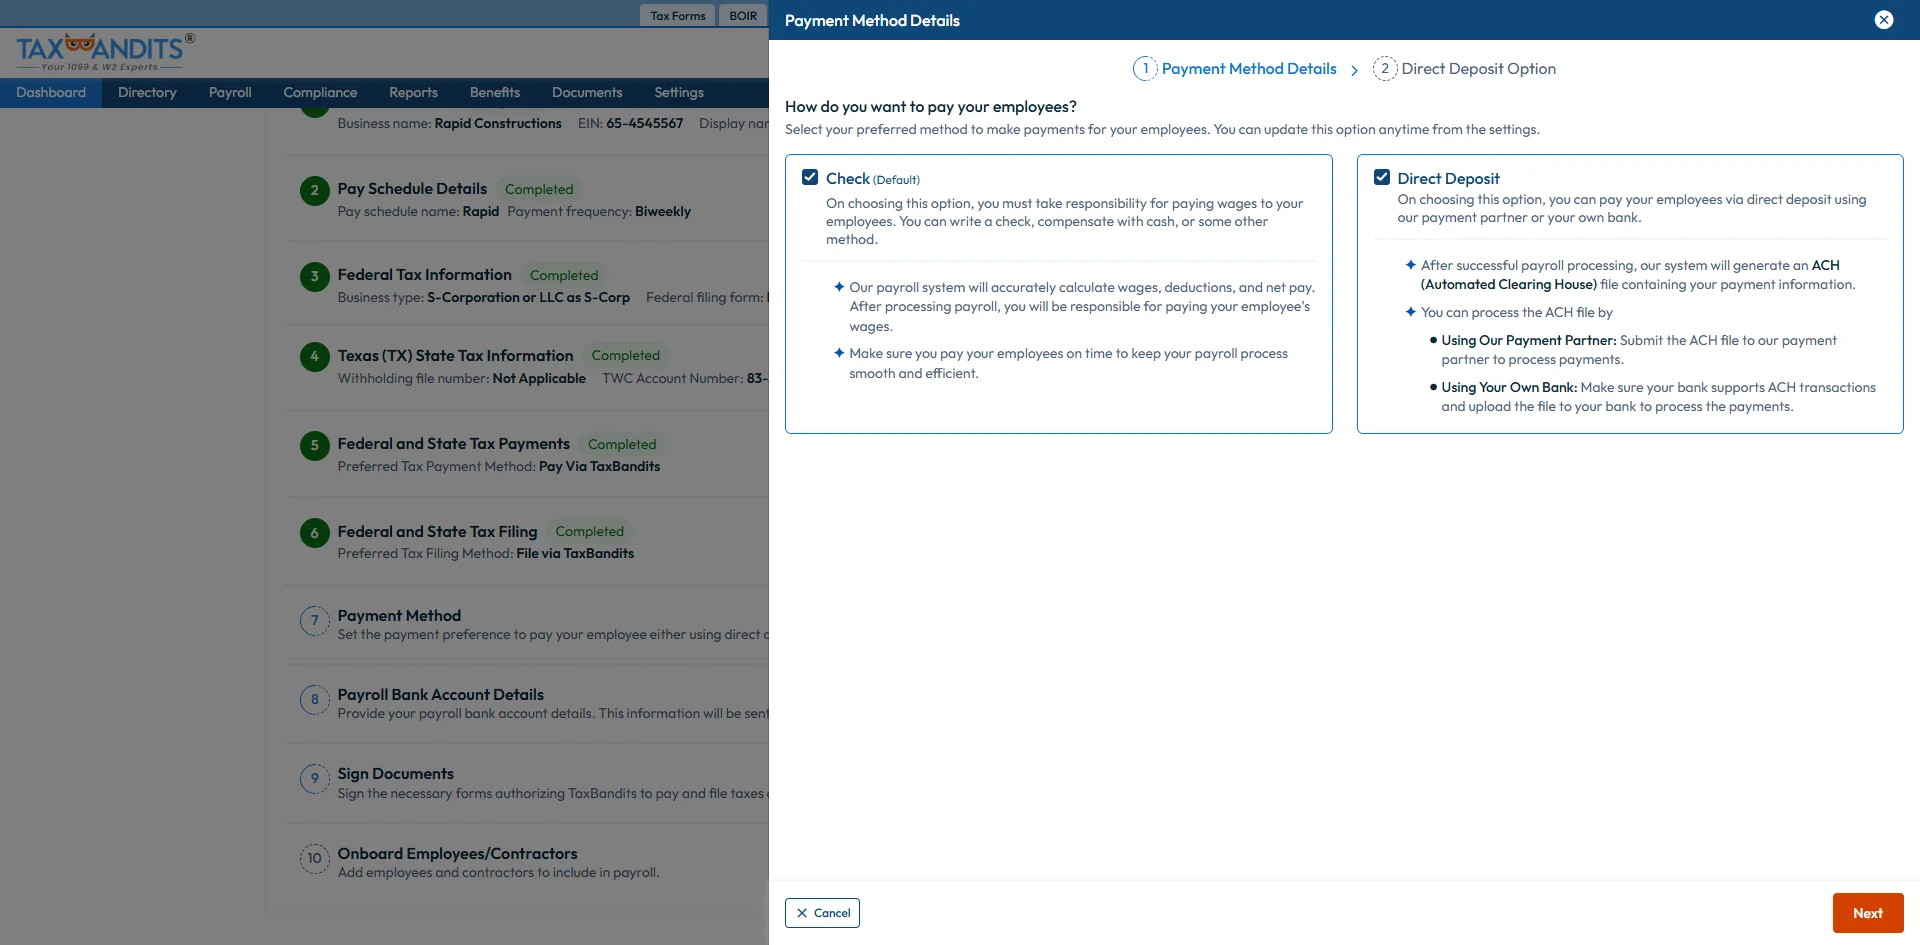This screenshot has height=945, width=1920.
Task: Click step 2 circle icon for Pay Schedule
Action: point(315,190)
